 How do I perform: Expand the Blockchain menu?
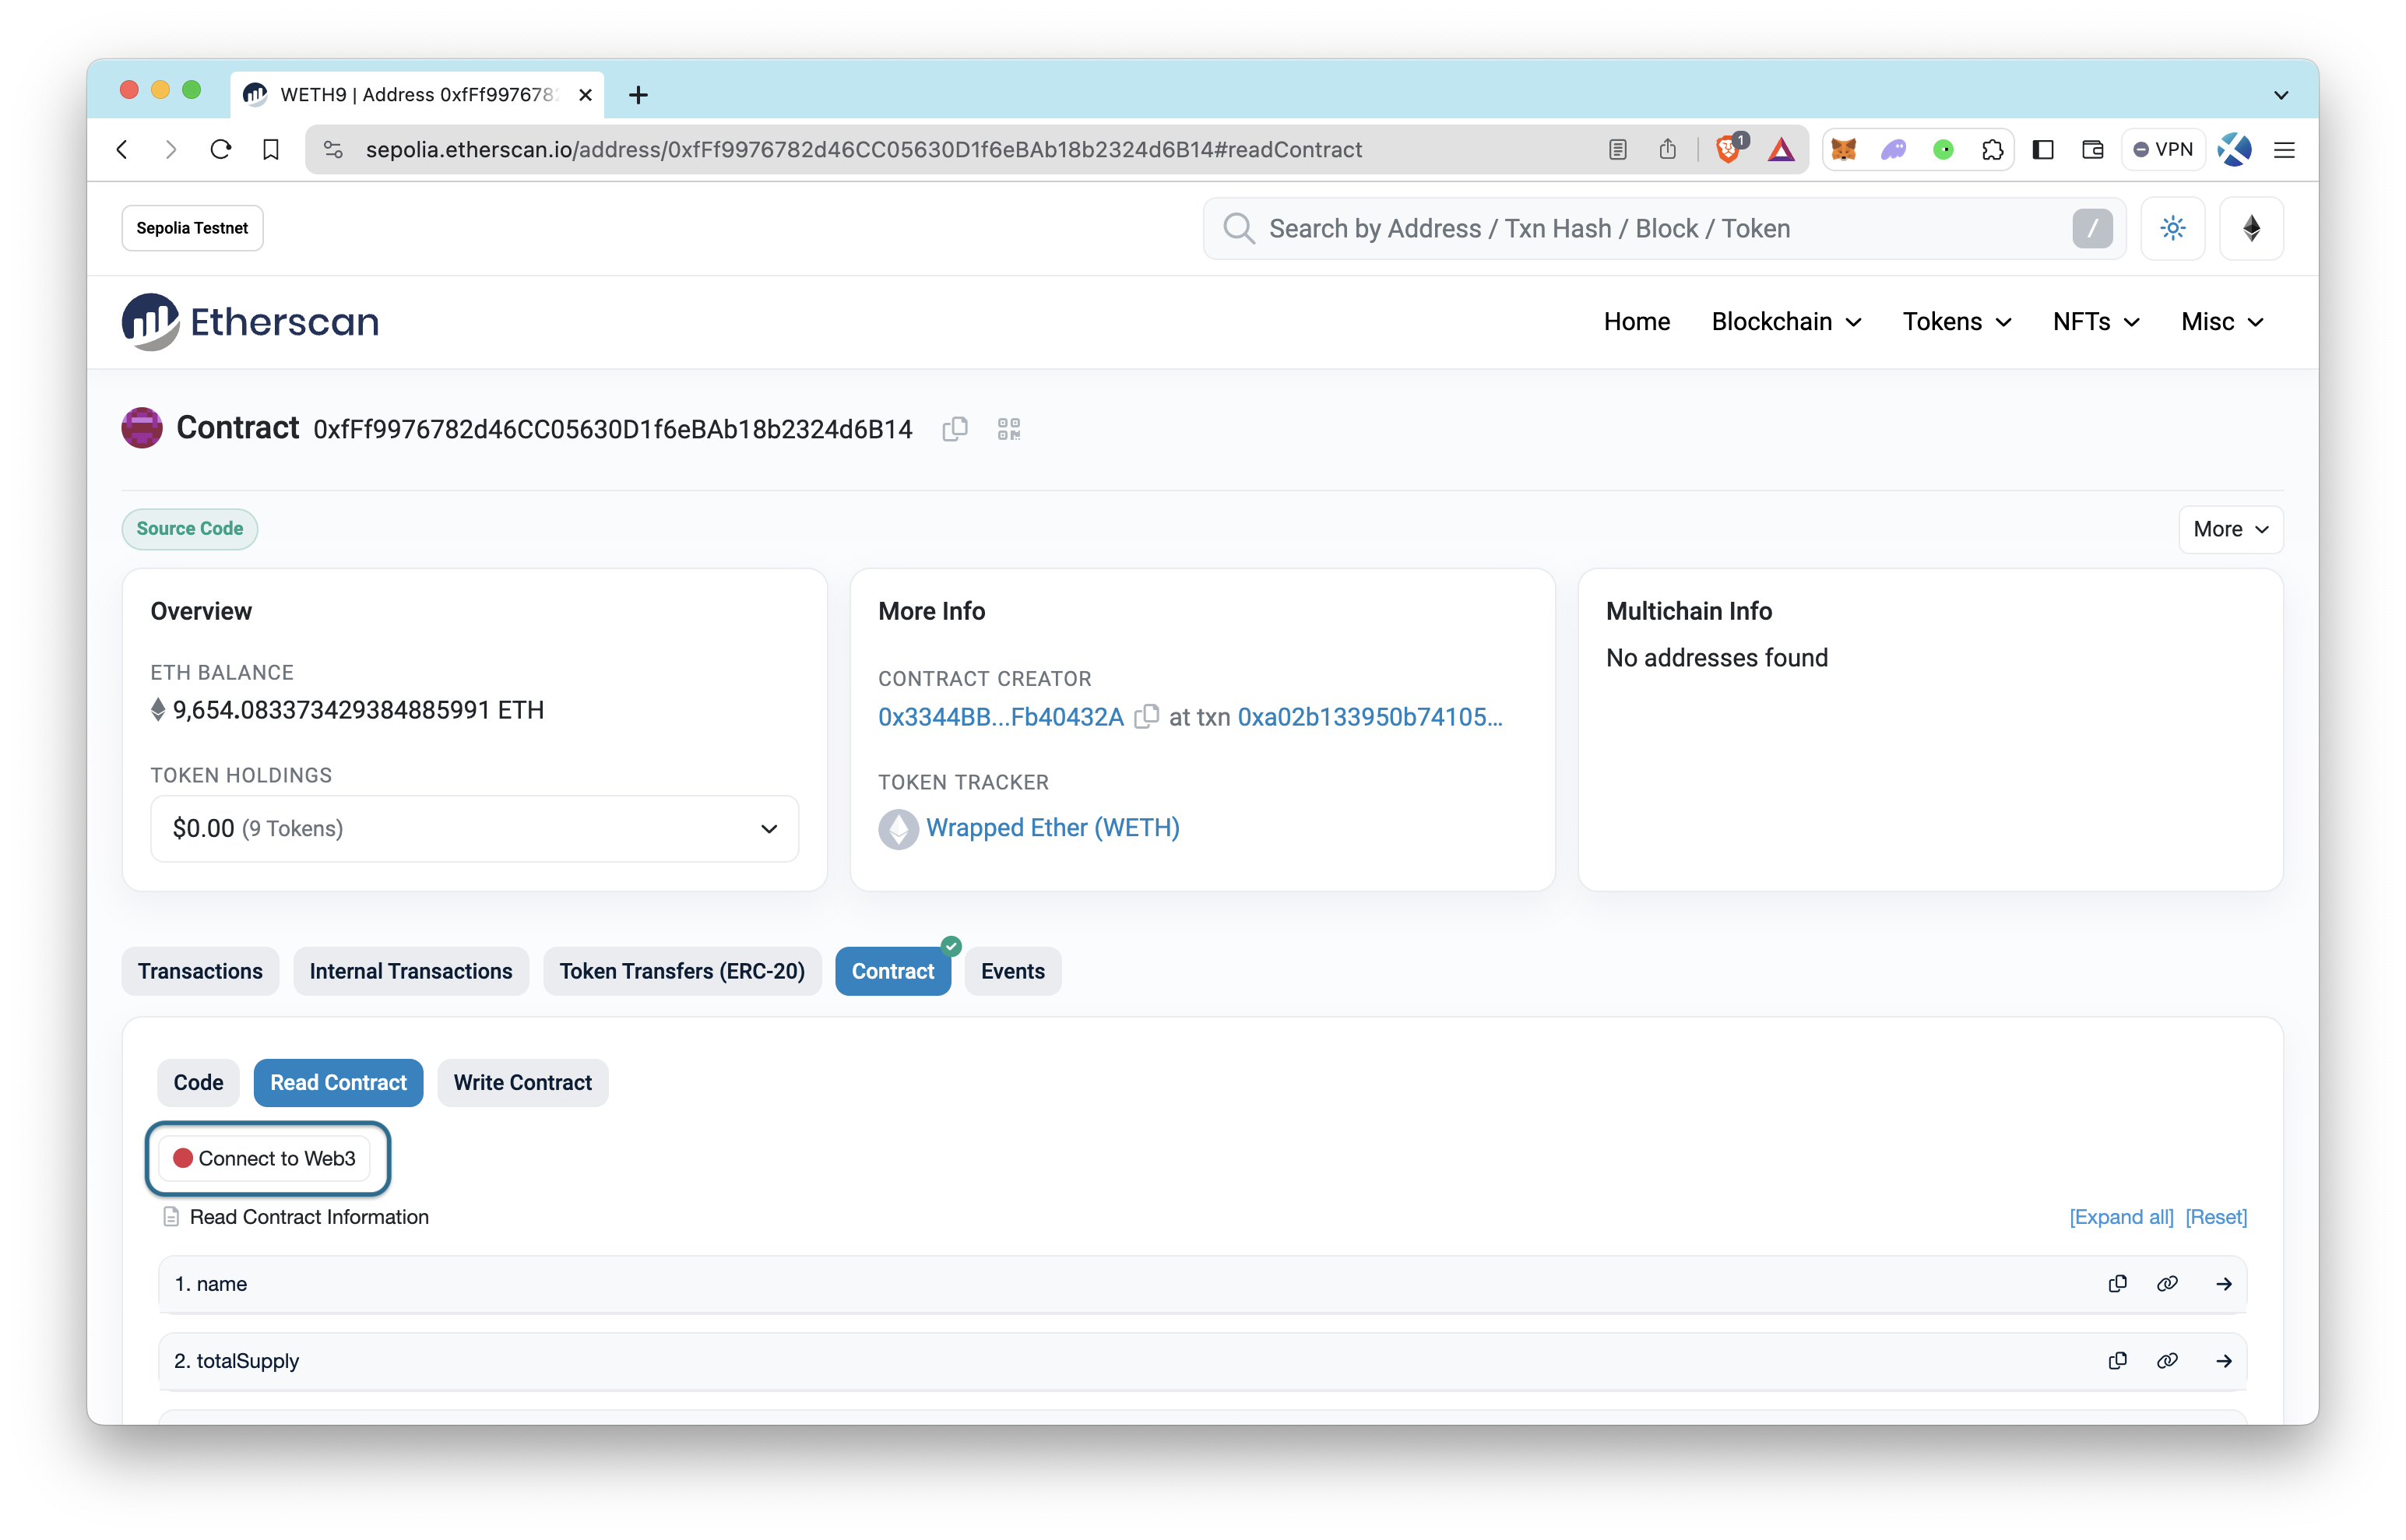pos(1786,321)
